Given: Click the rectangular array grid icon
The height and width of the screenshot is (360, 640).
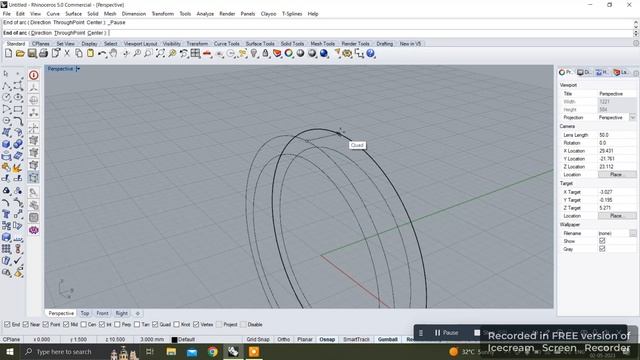Looking at the screenshot, I should pyautogui.click(x=6, y=249).
